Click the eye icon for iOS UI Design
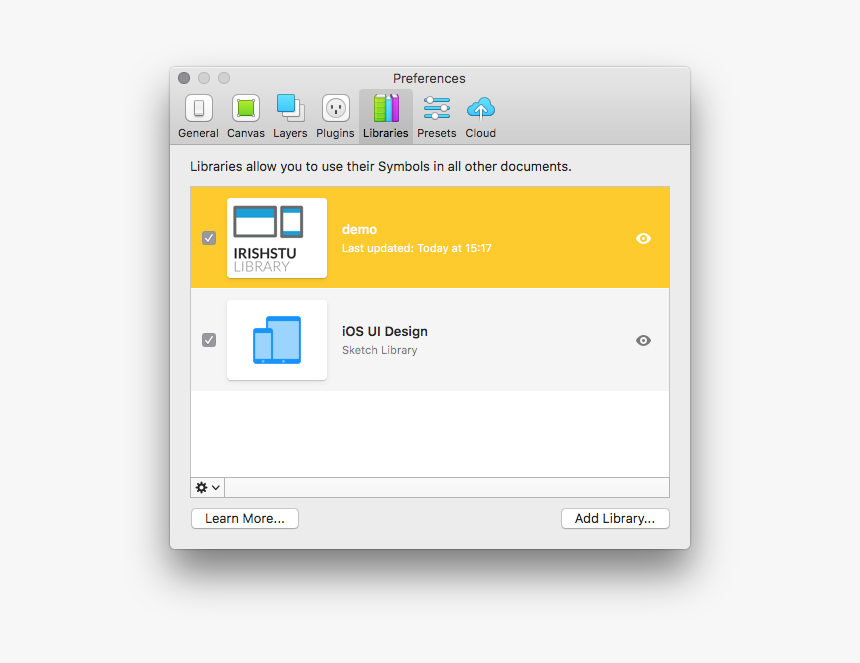The width and height of the screenshot is (860, 663). pos(644,340)
